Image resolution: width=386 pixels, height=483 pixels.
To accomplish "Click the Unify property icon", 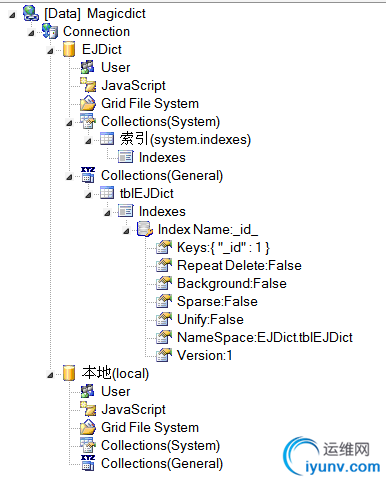I will click(164, 319).
